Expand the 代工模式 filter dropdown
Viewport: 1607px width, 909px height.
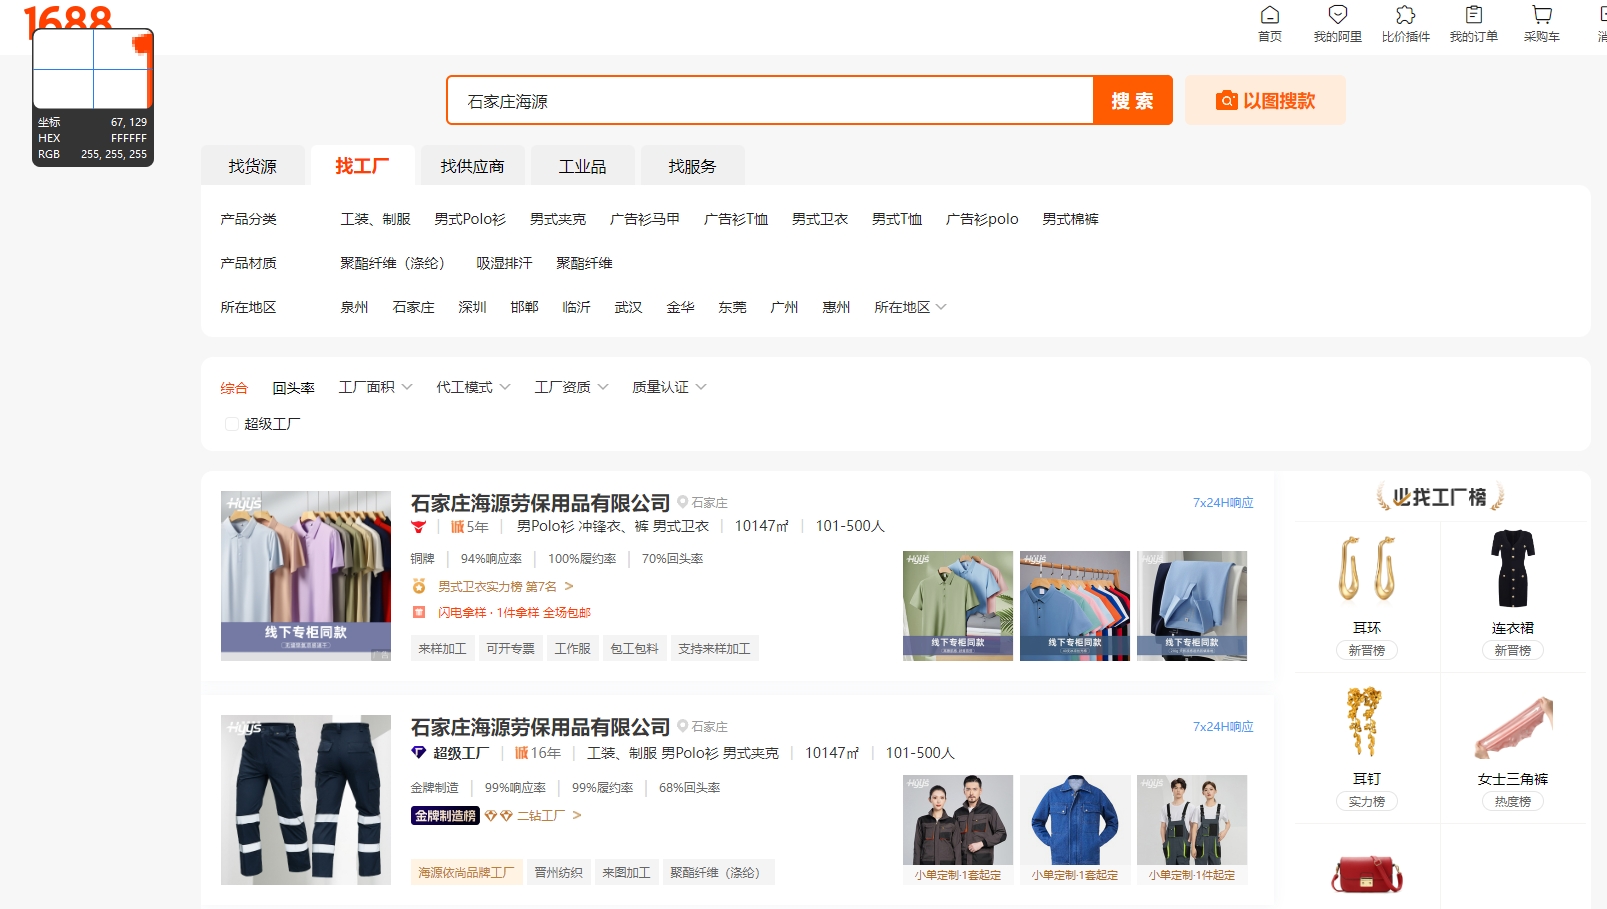click(x=473, y=387)
